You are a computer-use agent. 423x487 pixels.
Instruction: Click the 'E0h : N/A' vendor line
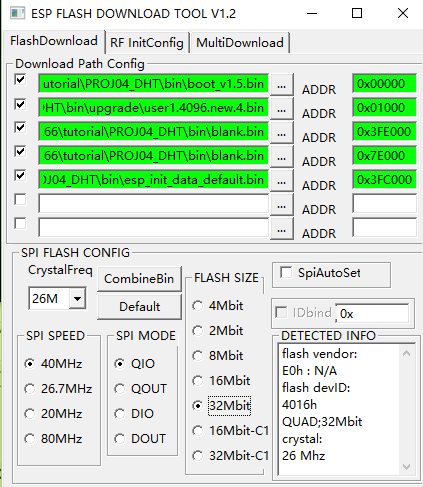(x=309, y=371)
